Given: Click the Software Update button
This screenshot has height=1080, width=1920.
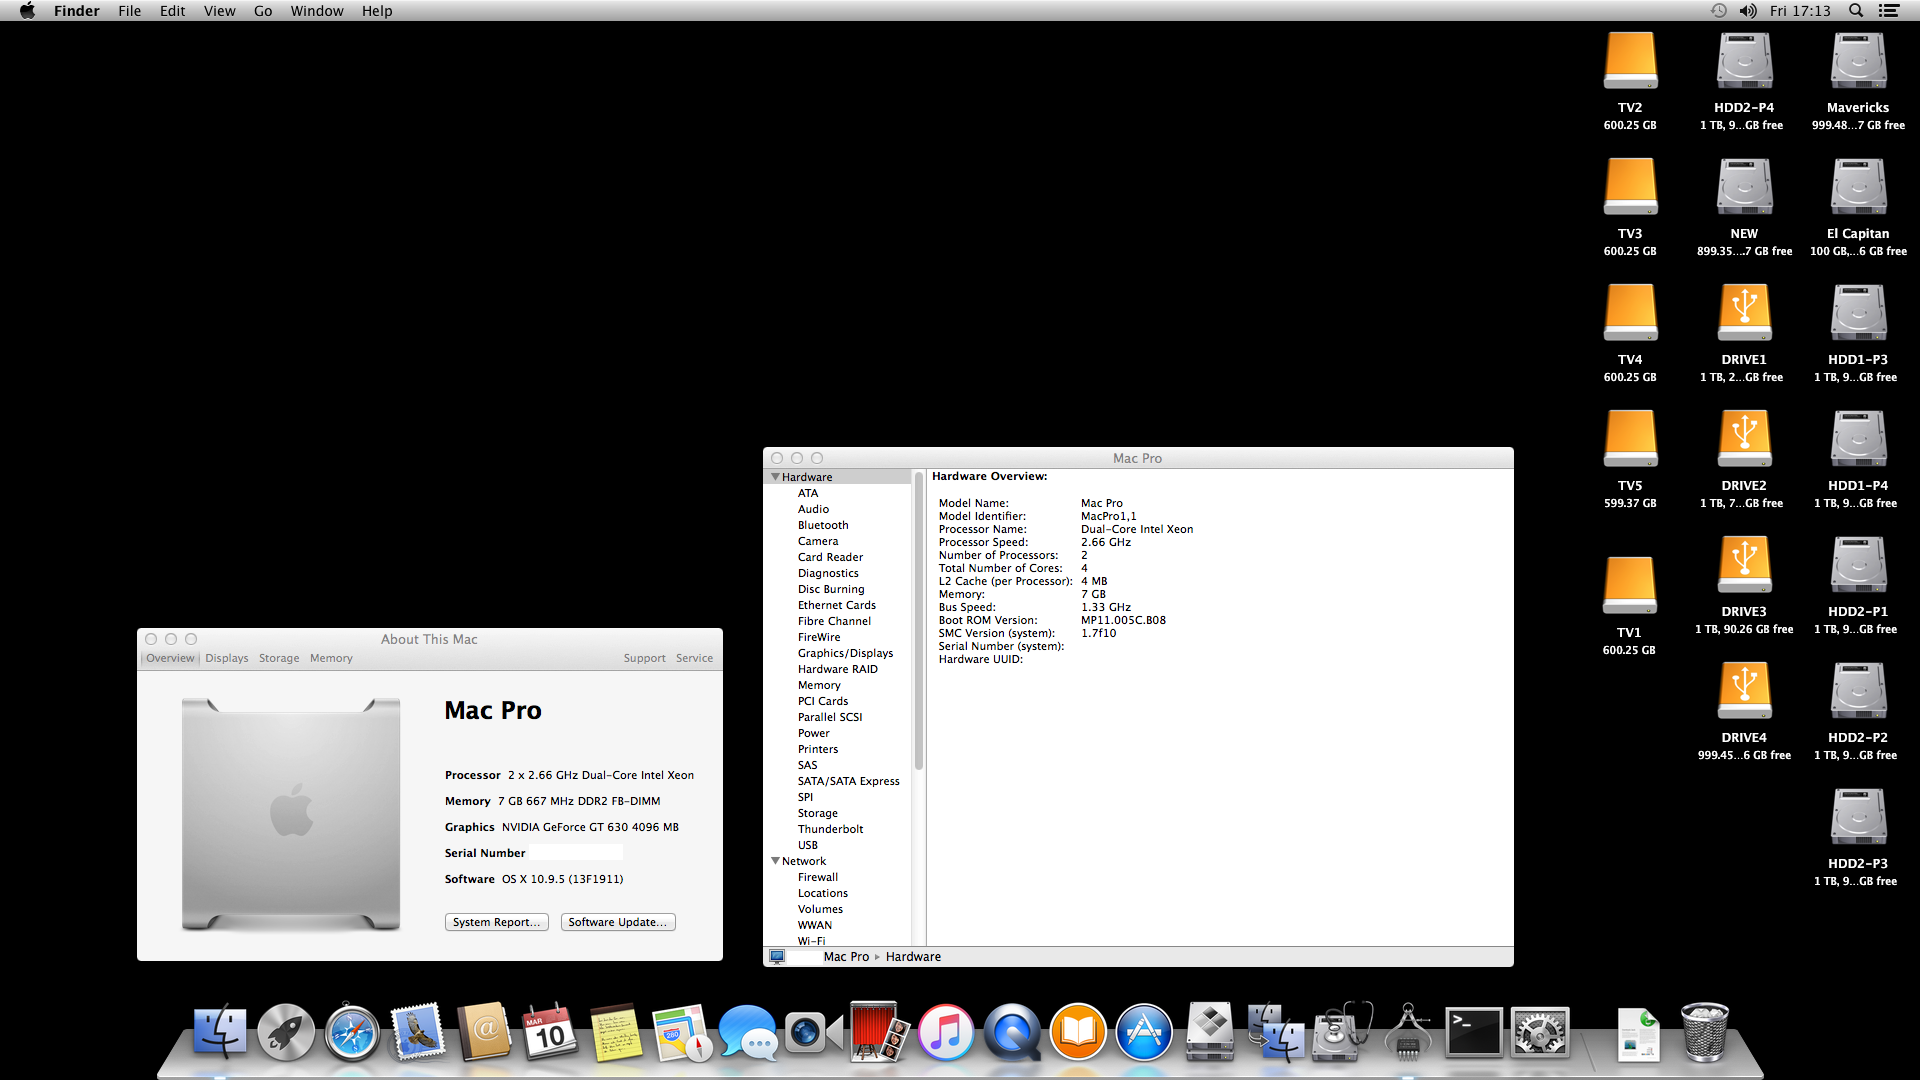Looking at the screenshot, I should point(617,922).
